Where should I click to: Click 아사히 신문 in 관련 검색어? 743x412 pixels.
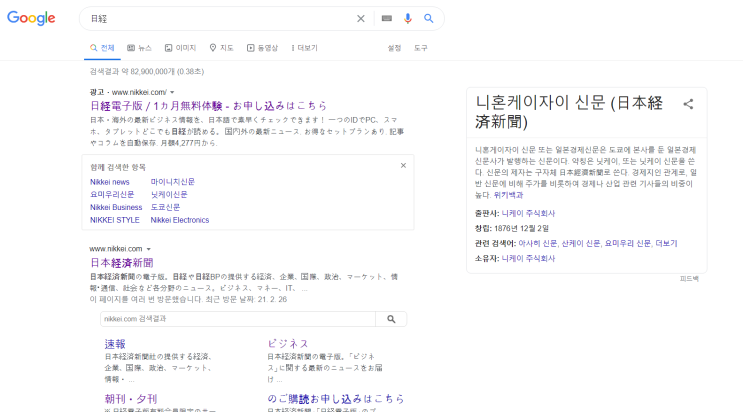(537, 243)
